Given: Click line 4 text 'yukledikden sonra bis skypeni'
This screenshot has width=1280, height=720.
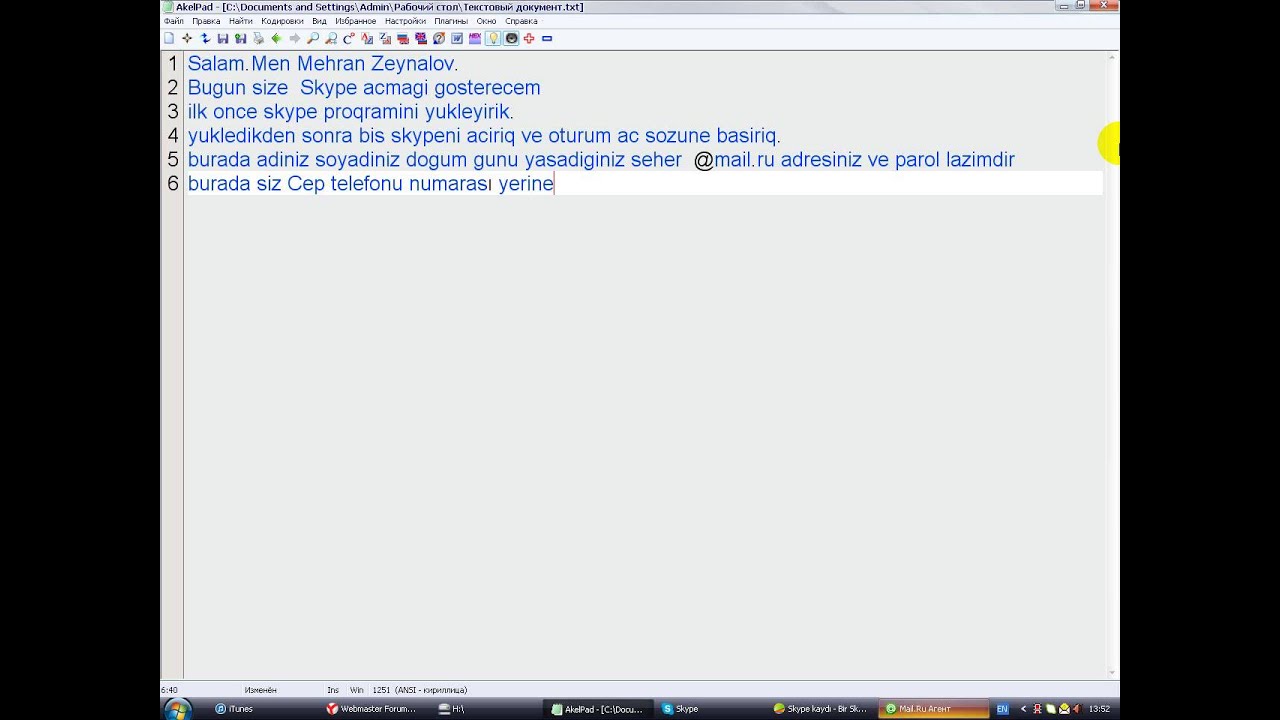Looking at the screenshot, I should [325, 136].
